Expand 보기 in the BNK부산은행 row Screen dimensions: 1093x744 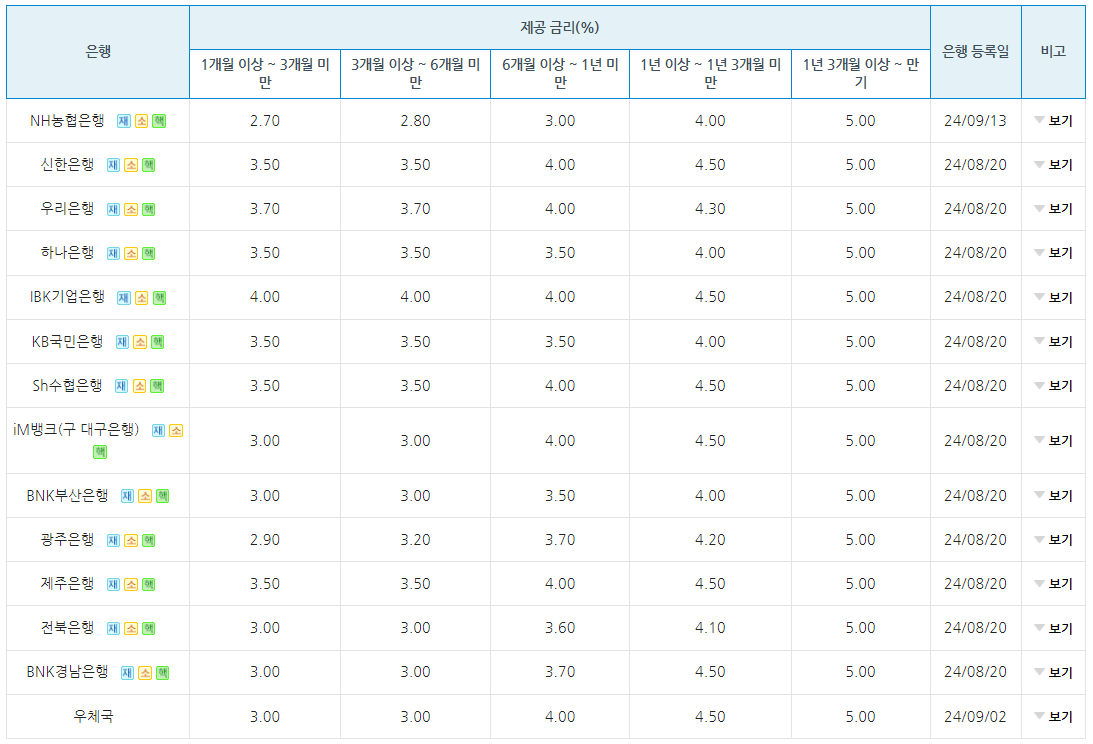pos(1053,495)
